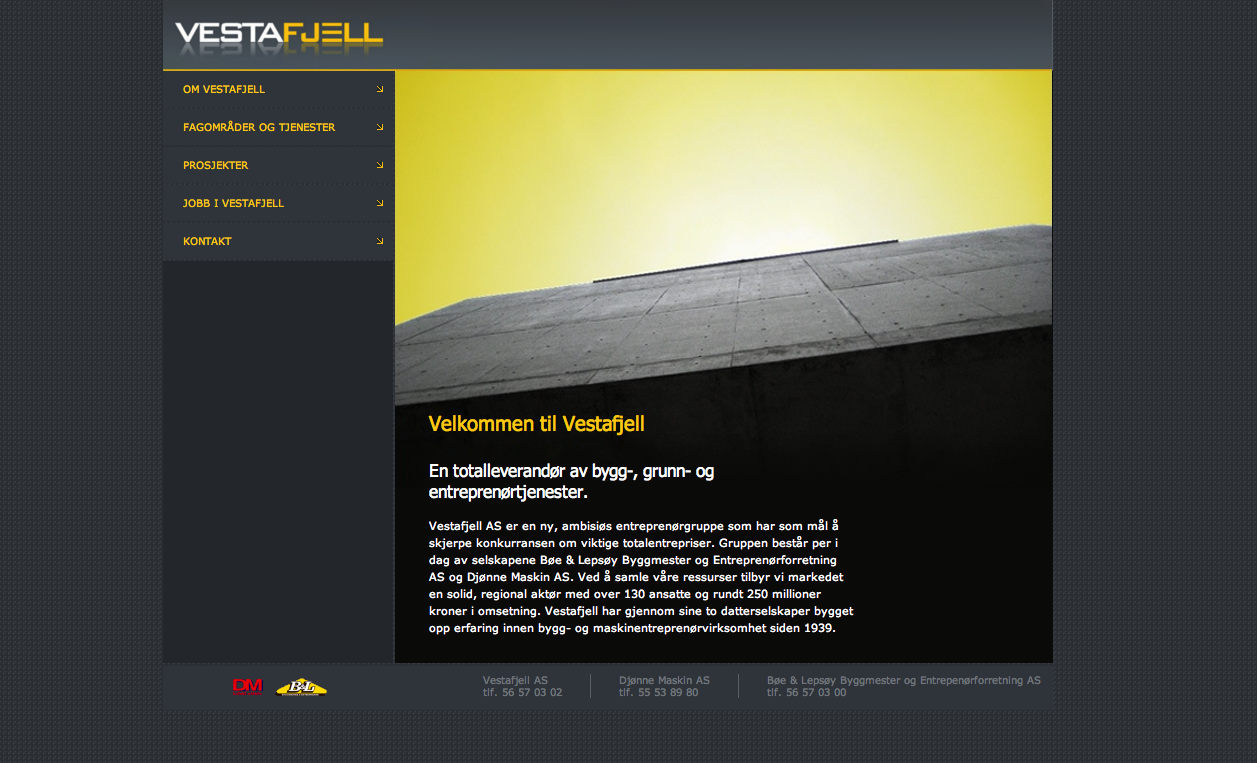Click the arrow icon beside Om Vestafjell
This screenshot has height=763, width=1257.
point(380,89)
